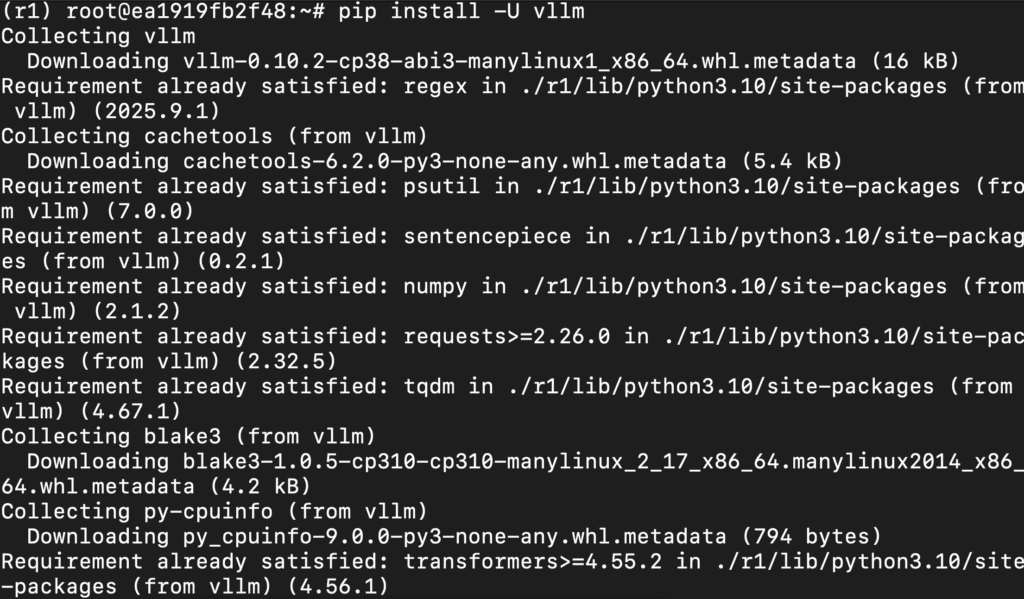Click the 'psutil' package name
The image size is (1024, 599).
coord(442,186)
